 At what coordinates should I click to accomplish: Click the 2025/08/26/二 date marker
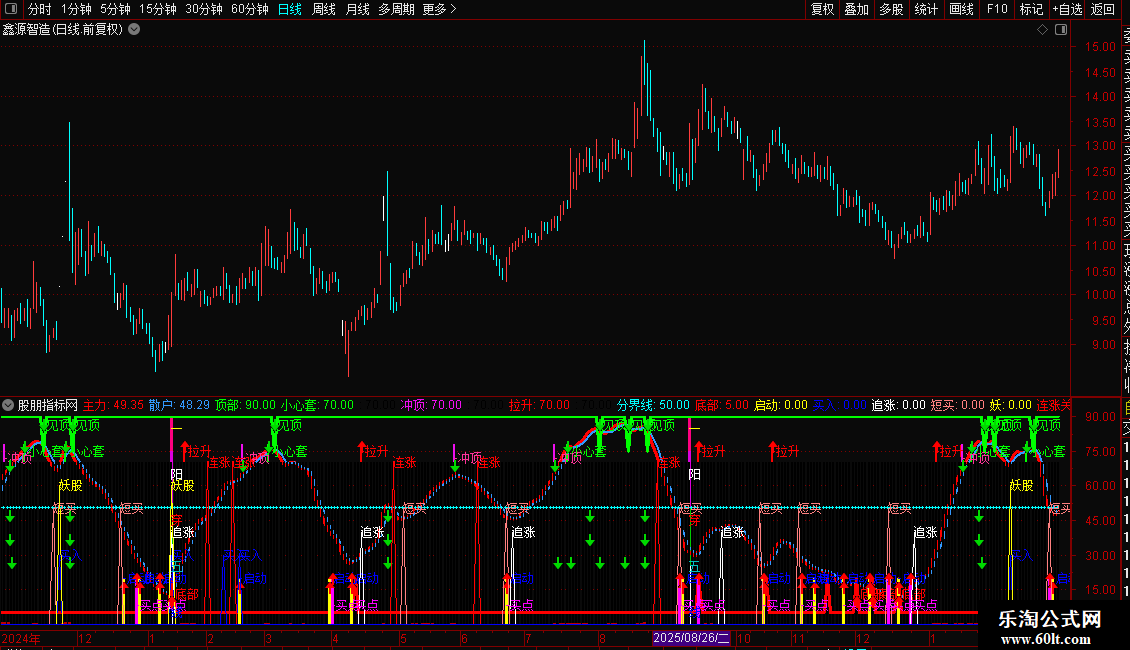pyautogui.click(x=691, y=638)
